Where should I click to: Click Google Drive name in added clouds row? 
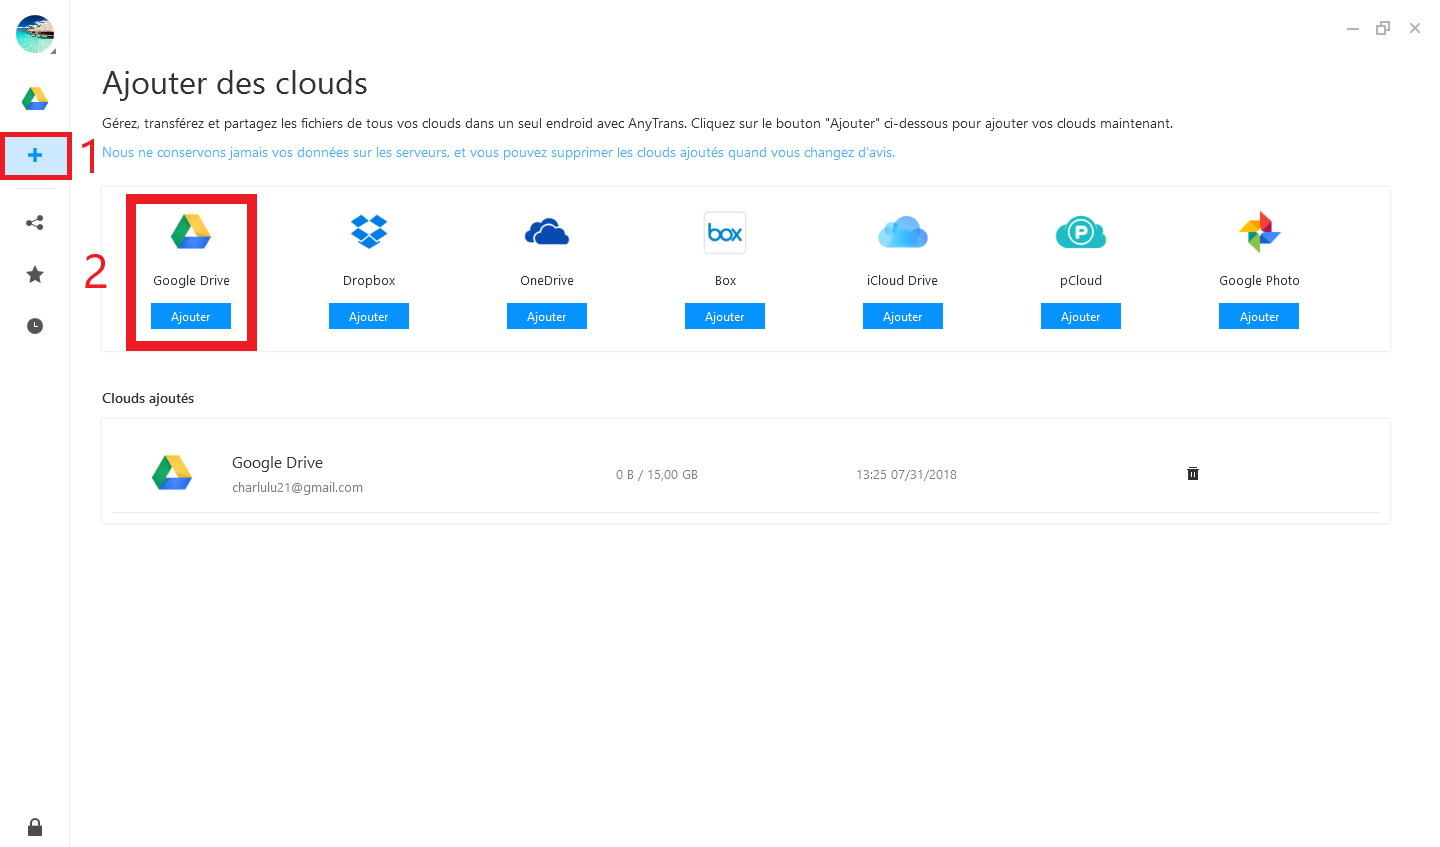point(277,463)
